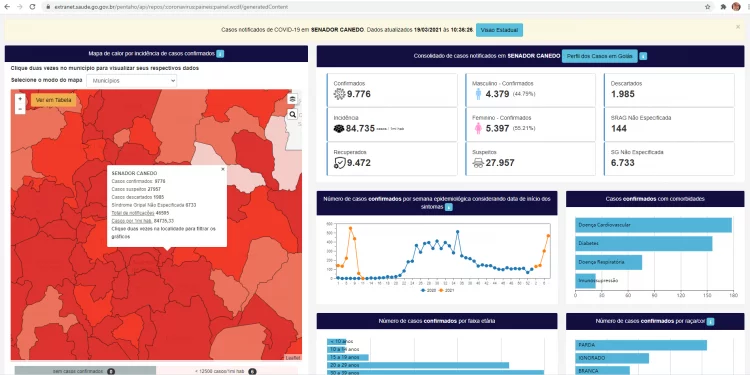The height and width of the screenshot is (375, 750).
Task: Open the map layers control
Action: [x=293, y=99]
